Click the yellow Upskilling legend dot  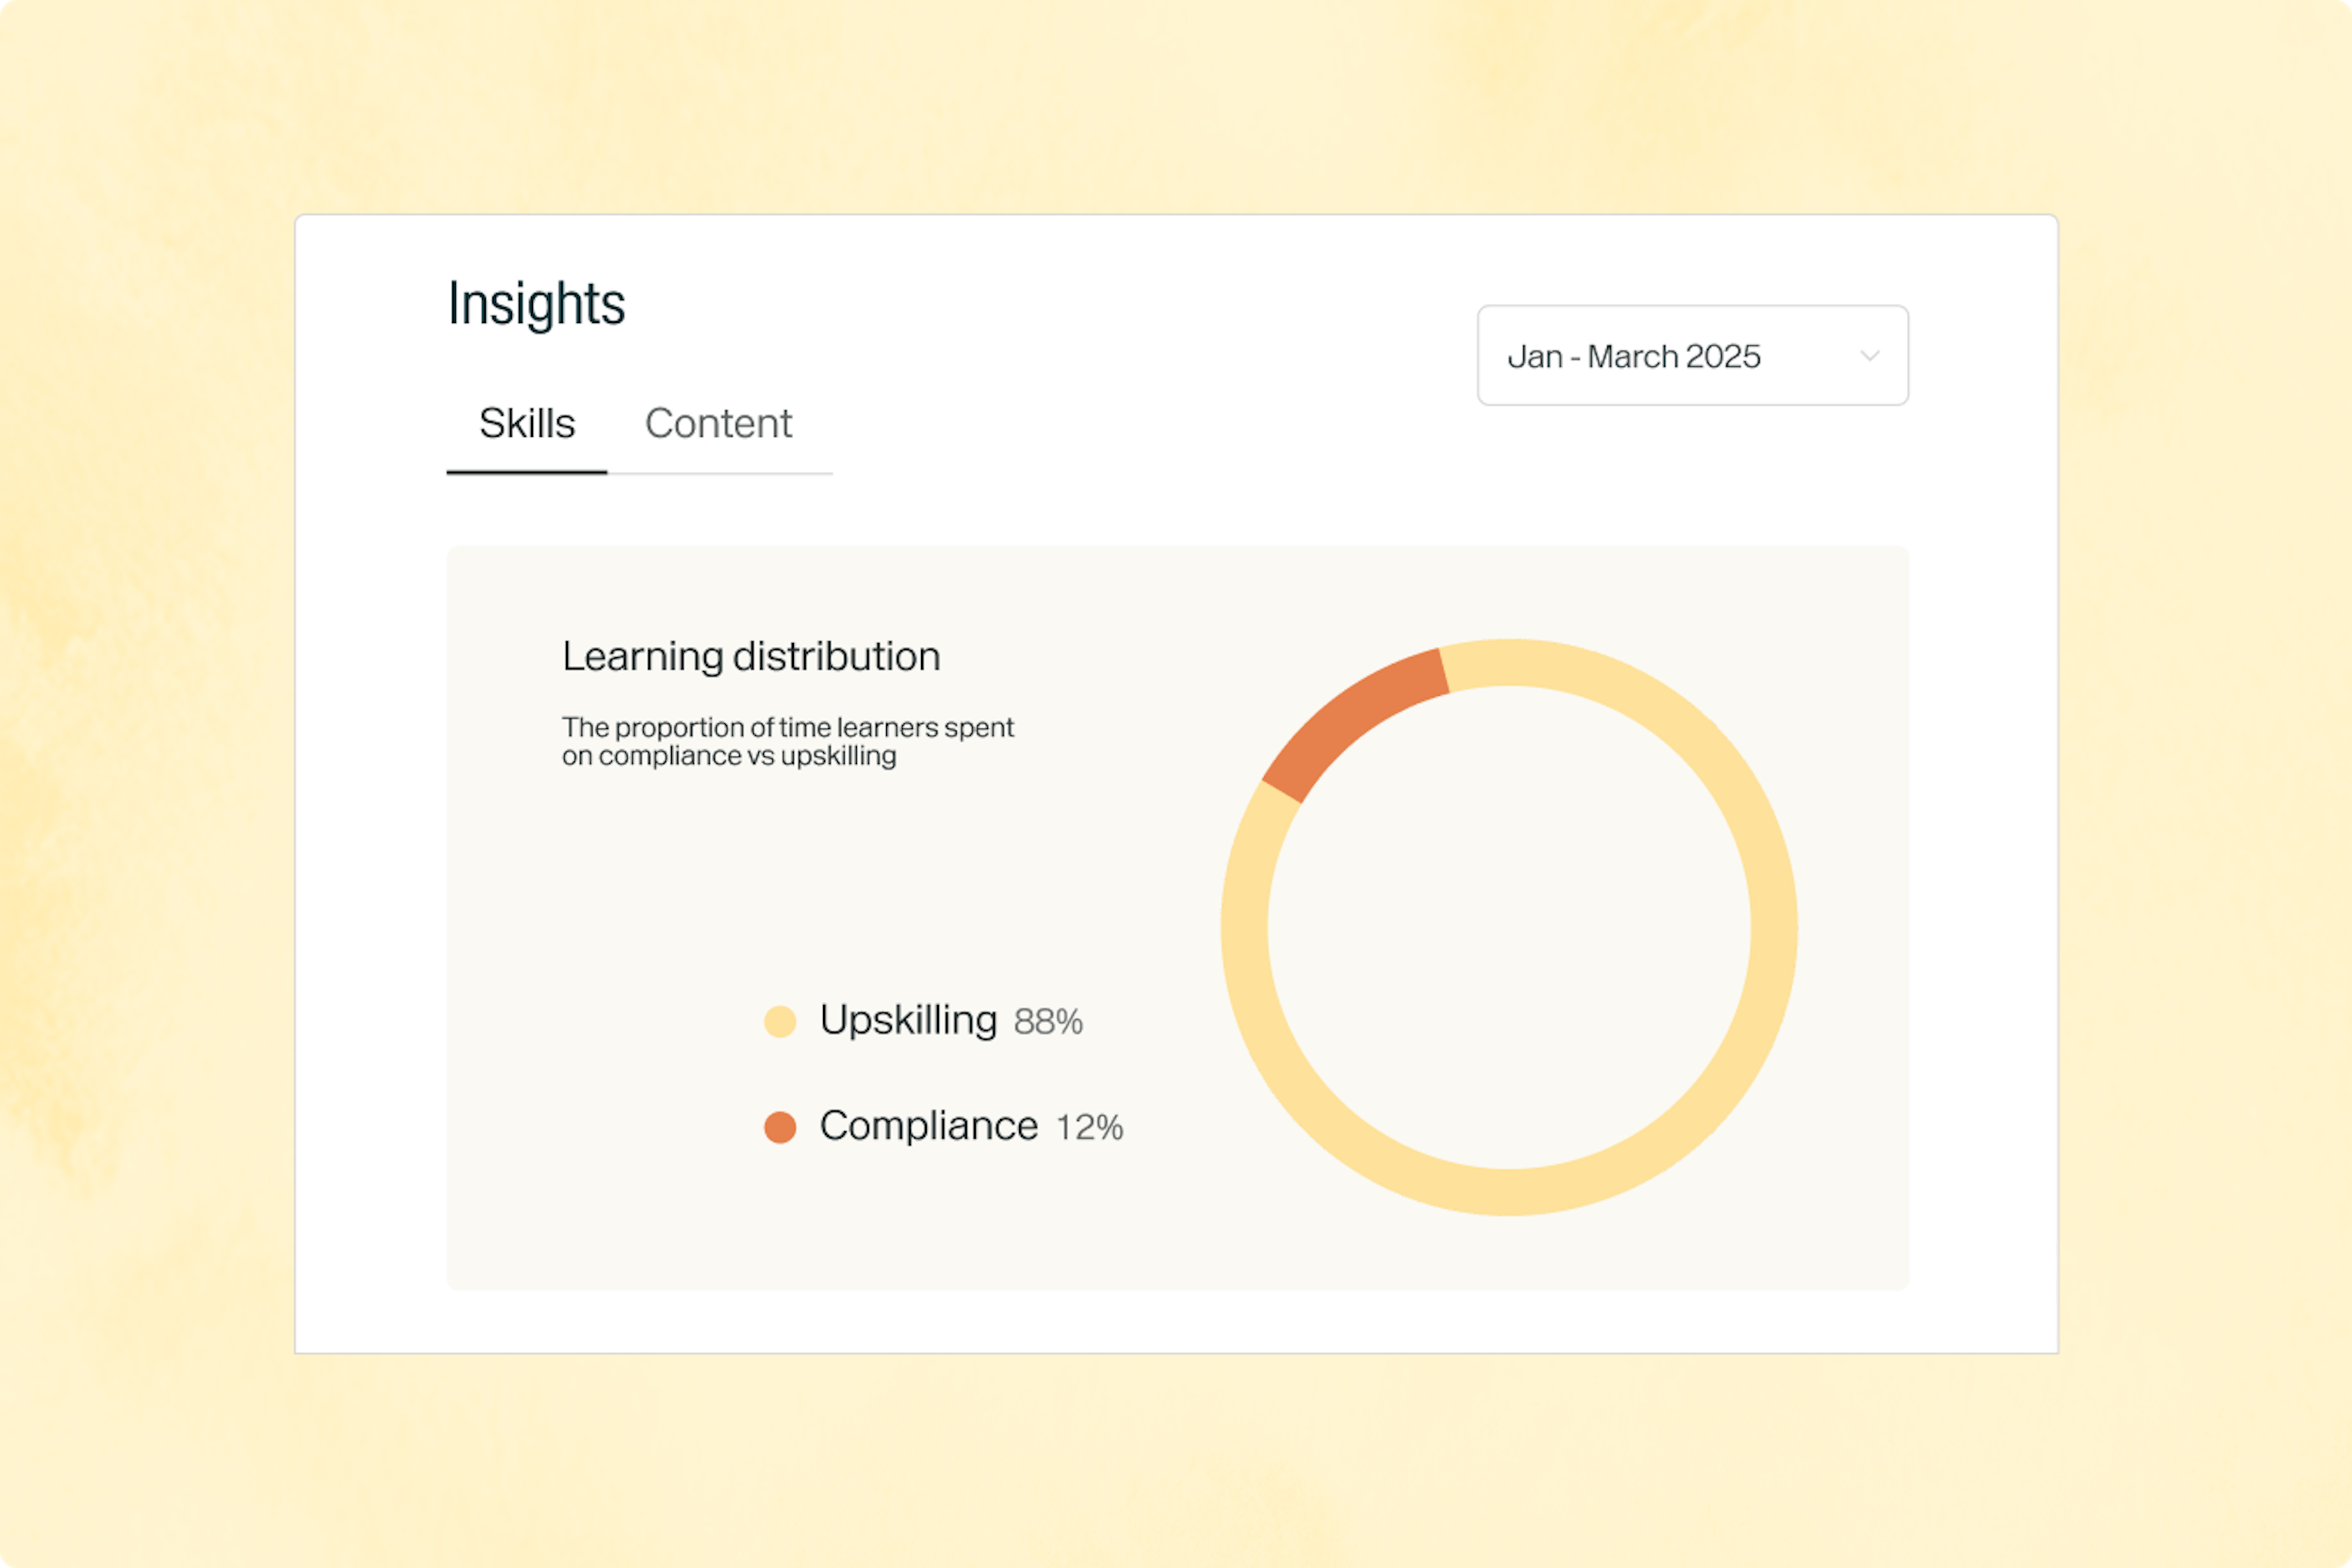tap(780, 1022)
